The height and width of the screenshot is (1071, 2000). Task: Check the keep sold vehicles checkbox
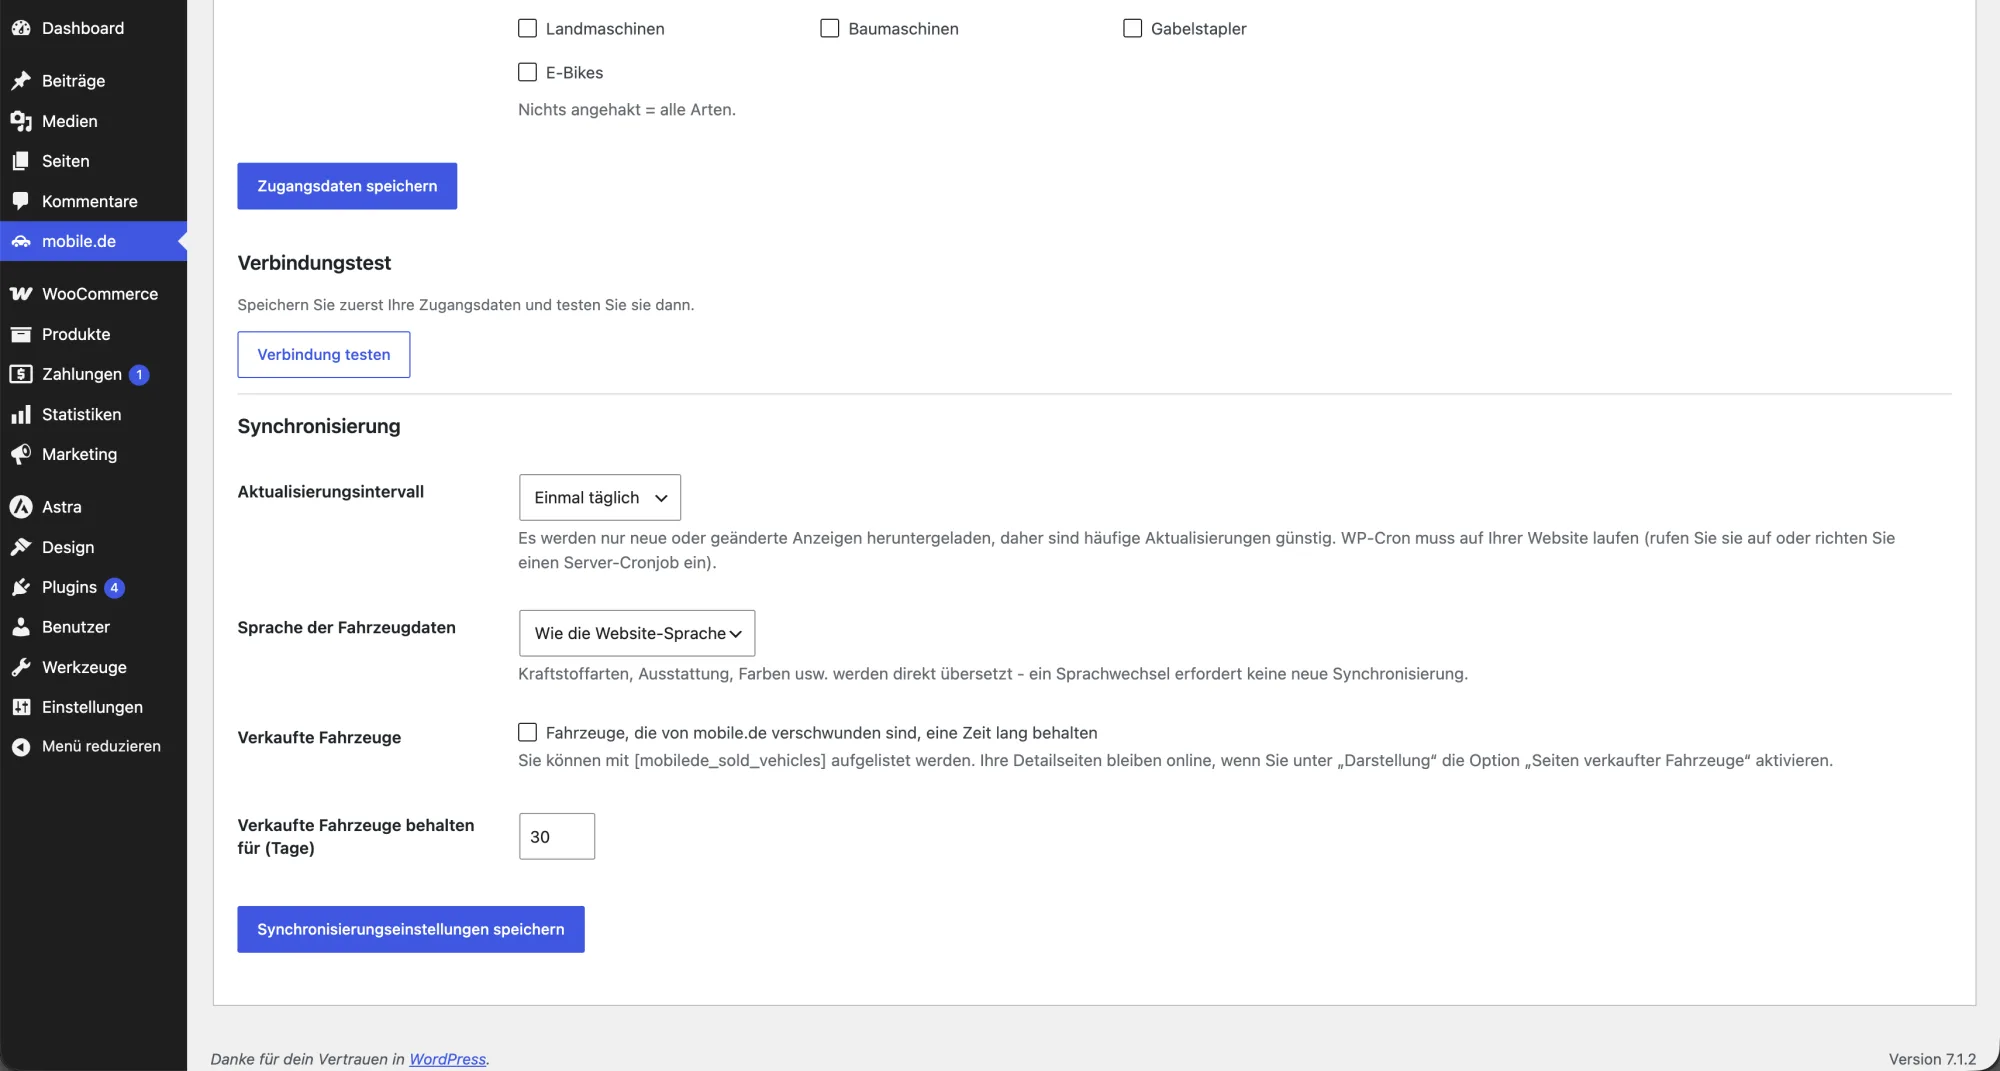(527, 732)
